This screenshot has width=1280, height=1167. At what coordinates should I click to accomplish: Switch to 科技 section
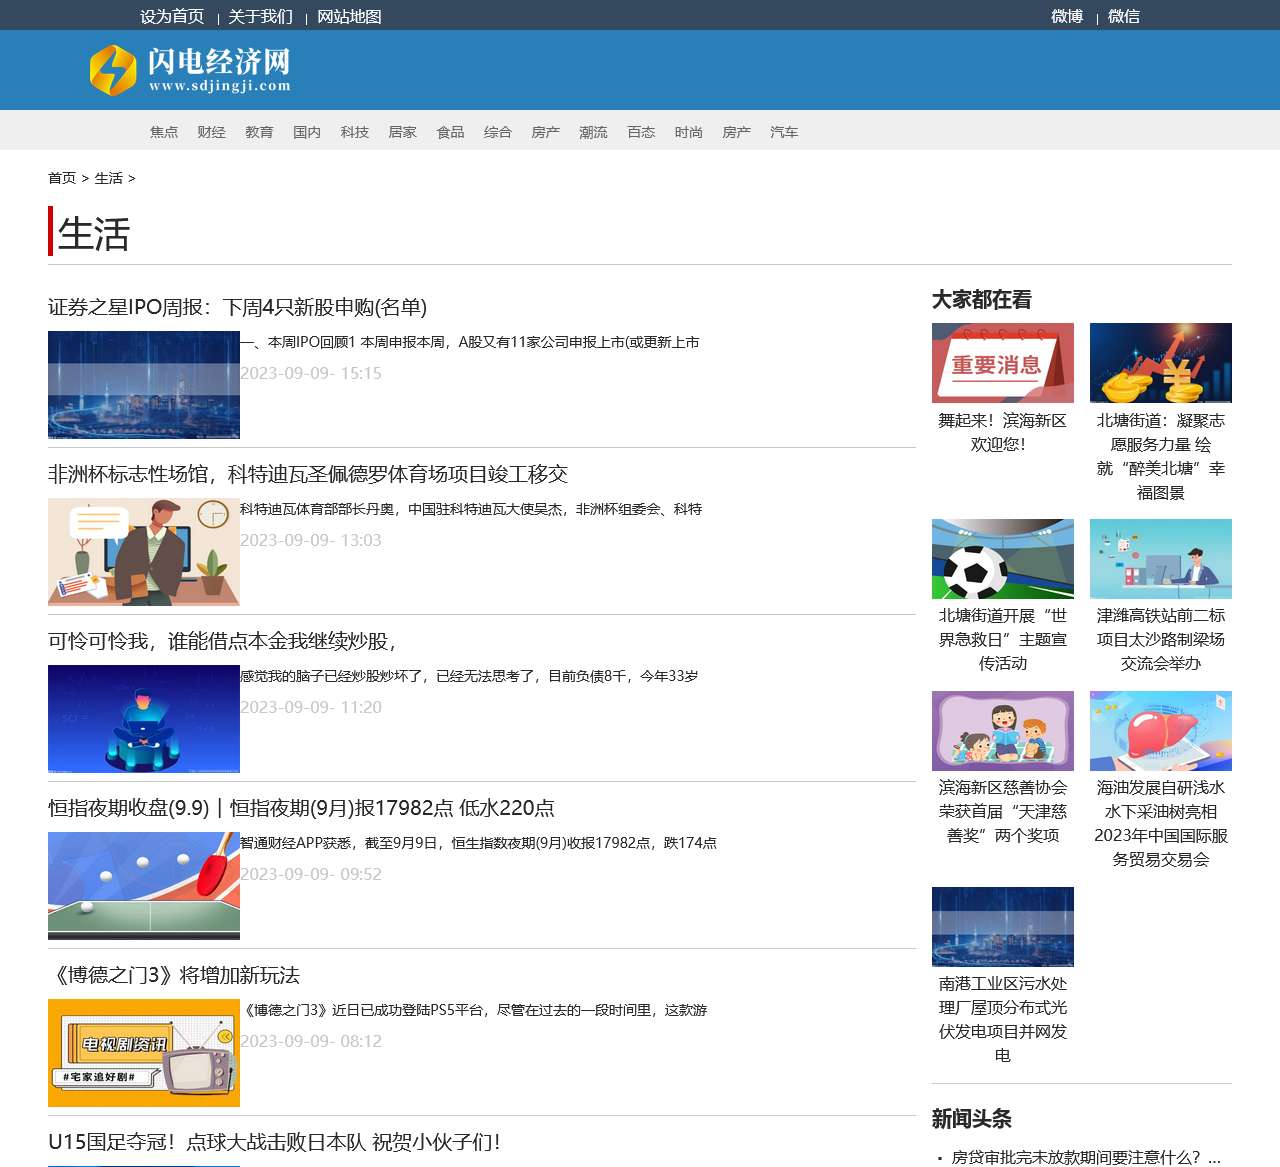[x=355, y=132]
